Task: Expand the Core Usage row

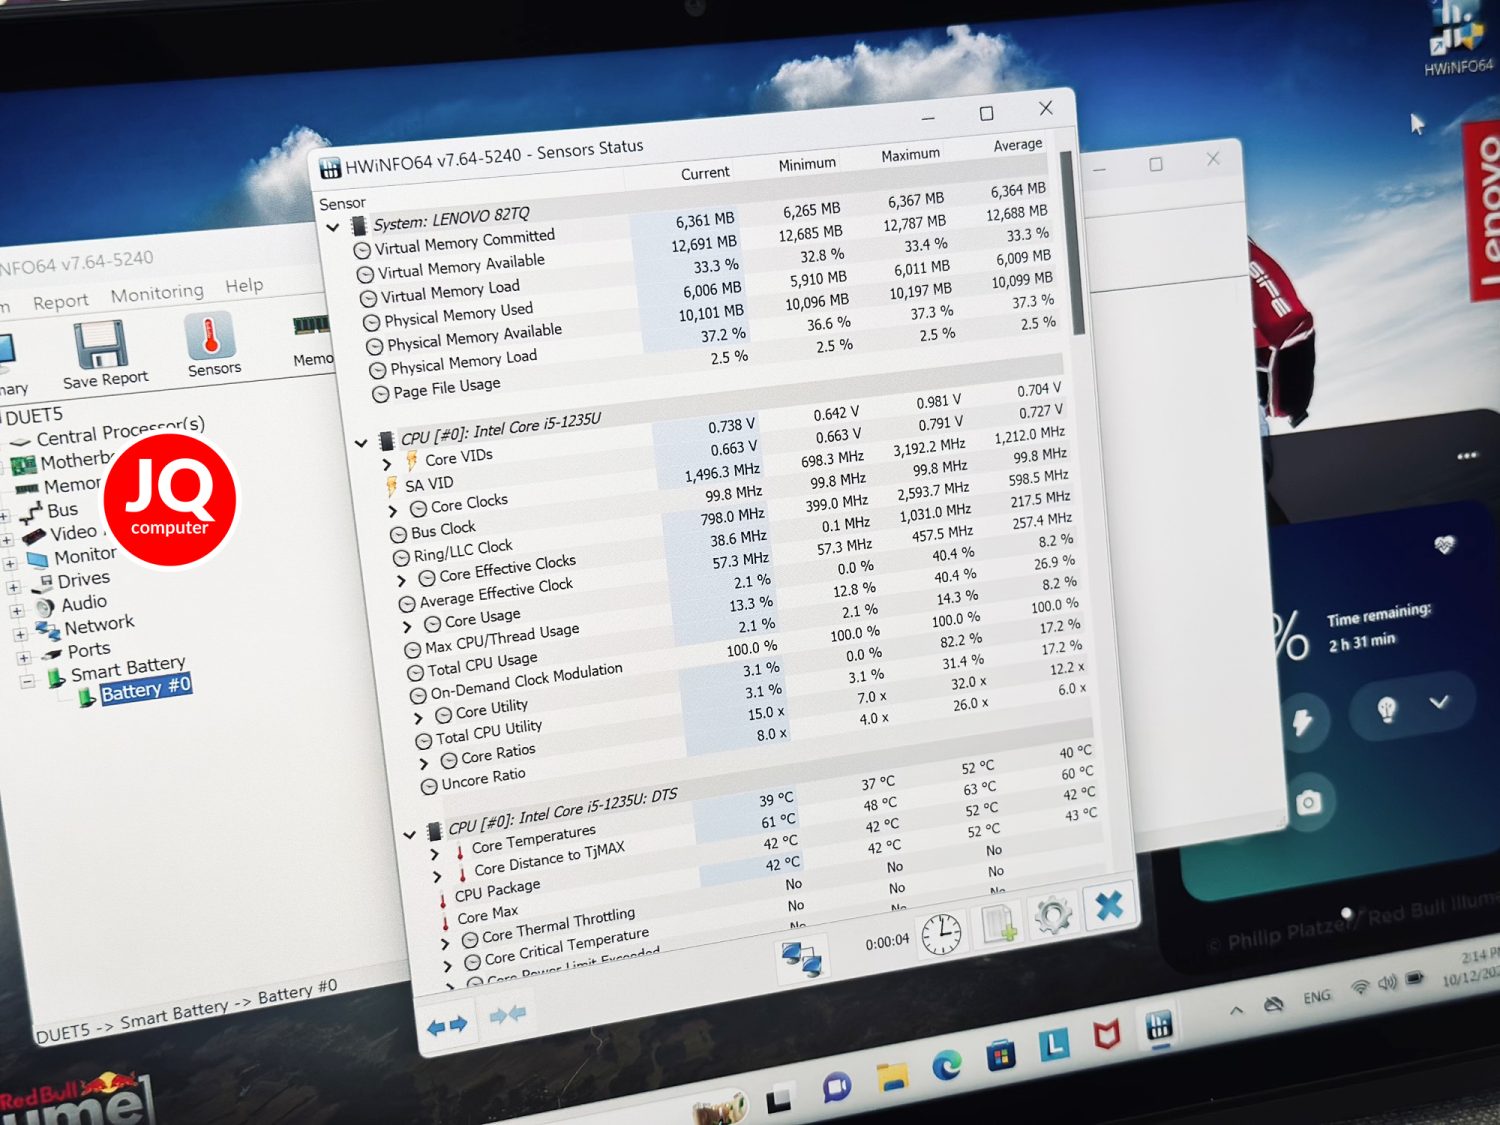Action: (407, 627)
